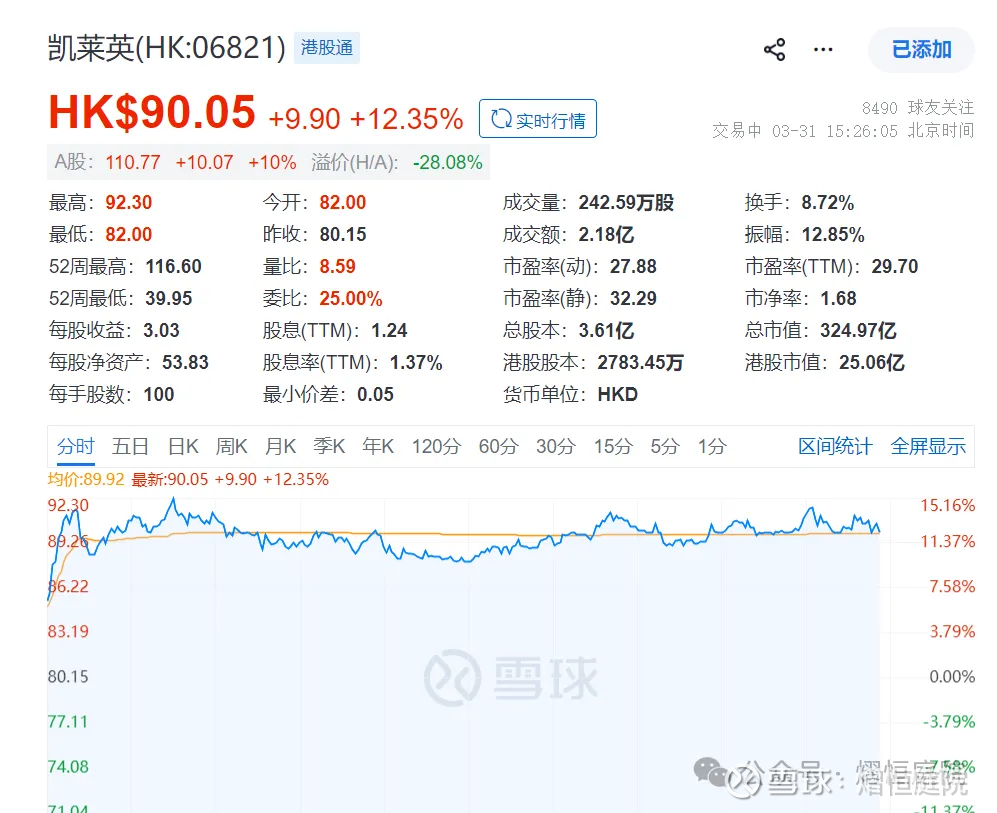Click the 52周最低 value 39.95
This screenshot has height=813, width=997.
[x=168, y=298]
